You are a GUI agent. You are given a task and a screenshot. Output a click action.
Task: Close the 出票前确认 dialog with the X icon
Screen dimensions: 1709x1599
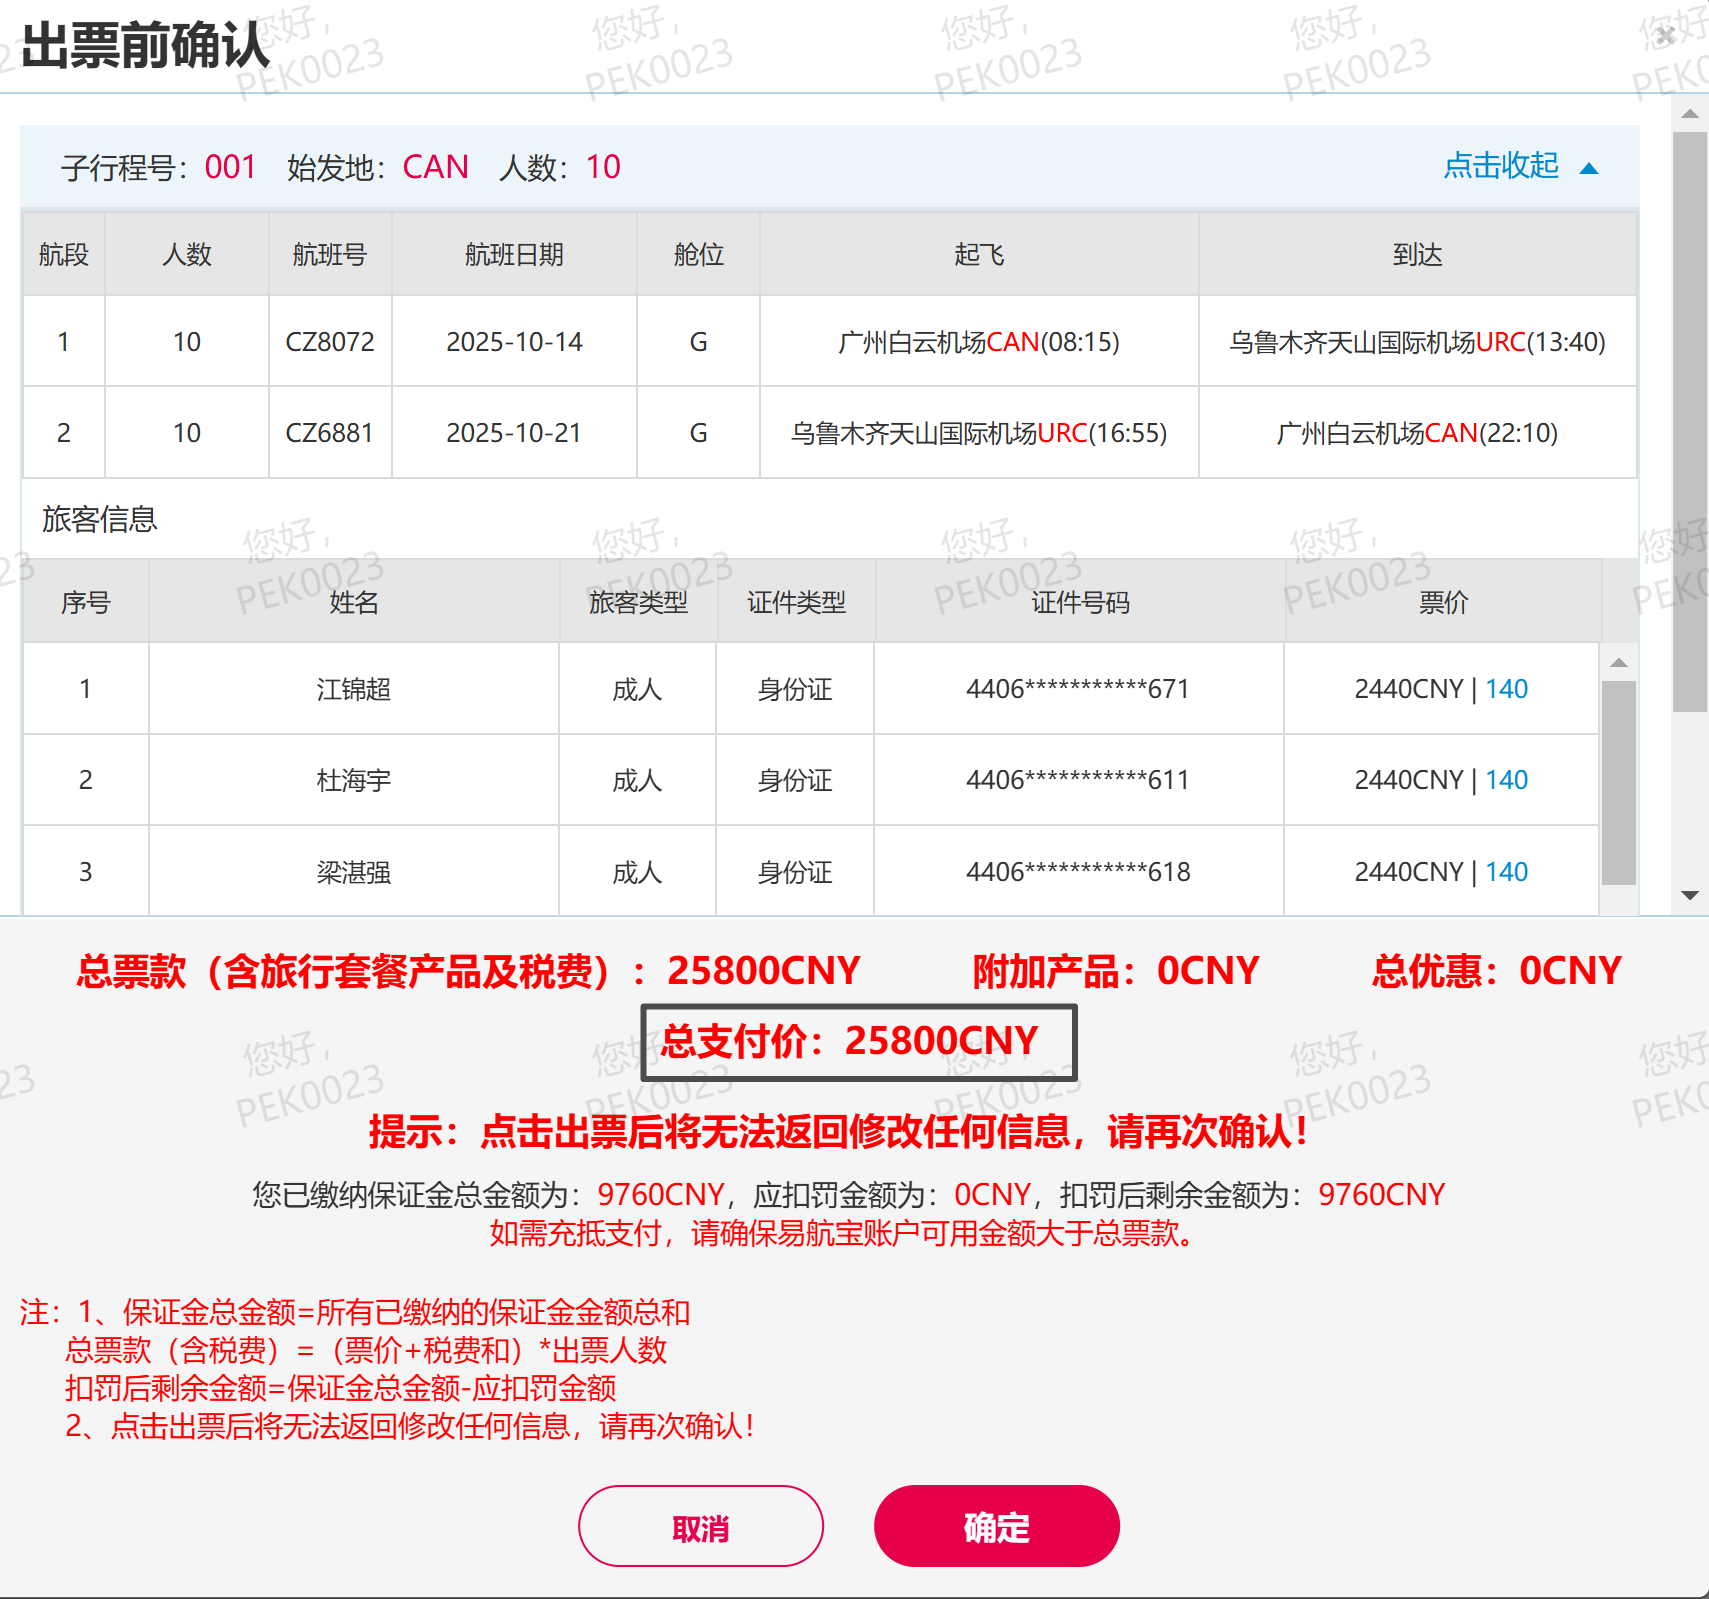click(x=1665, y=36)
